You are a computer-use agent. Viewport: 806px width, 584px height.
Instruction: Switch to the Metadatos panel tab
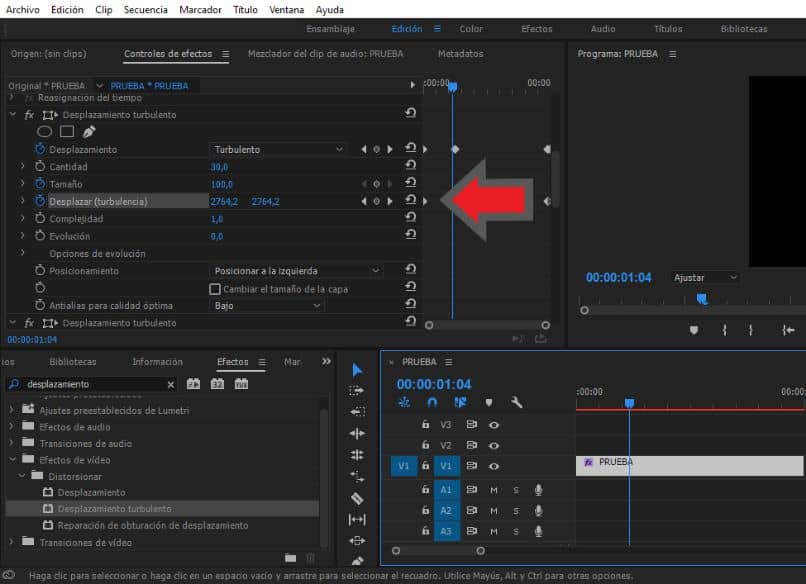pyautogui.click(x=460, y=53)
